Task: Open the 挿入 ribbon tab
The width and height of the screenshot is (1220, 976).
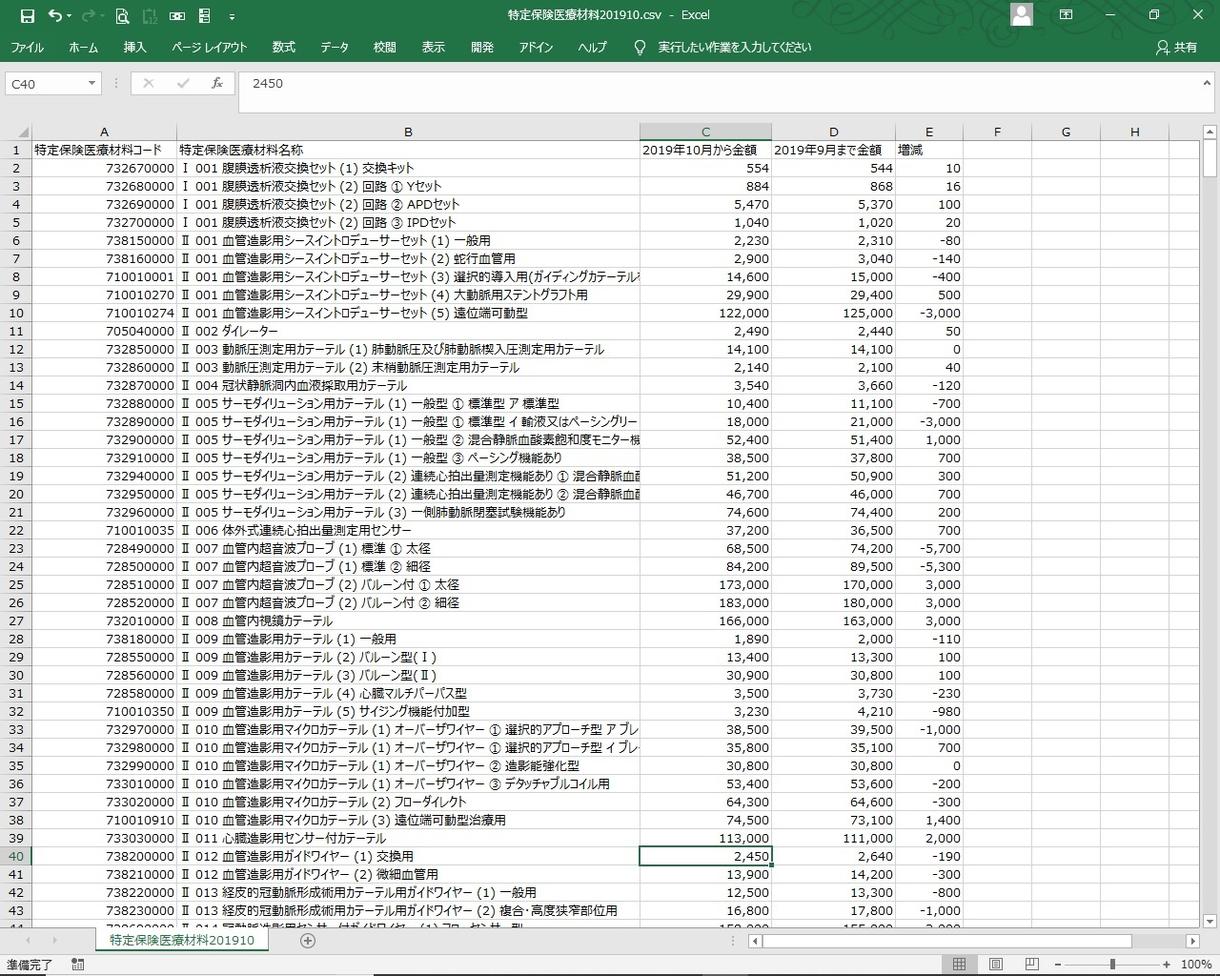Action: click(135, 47)
